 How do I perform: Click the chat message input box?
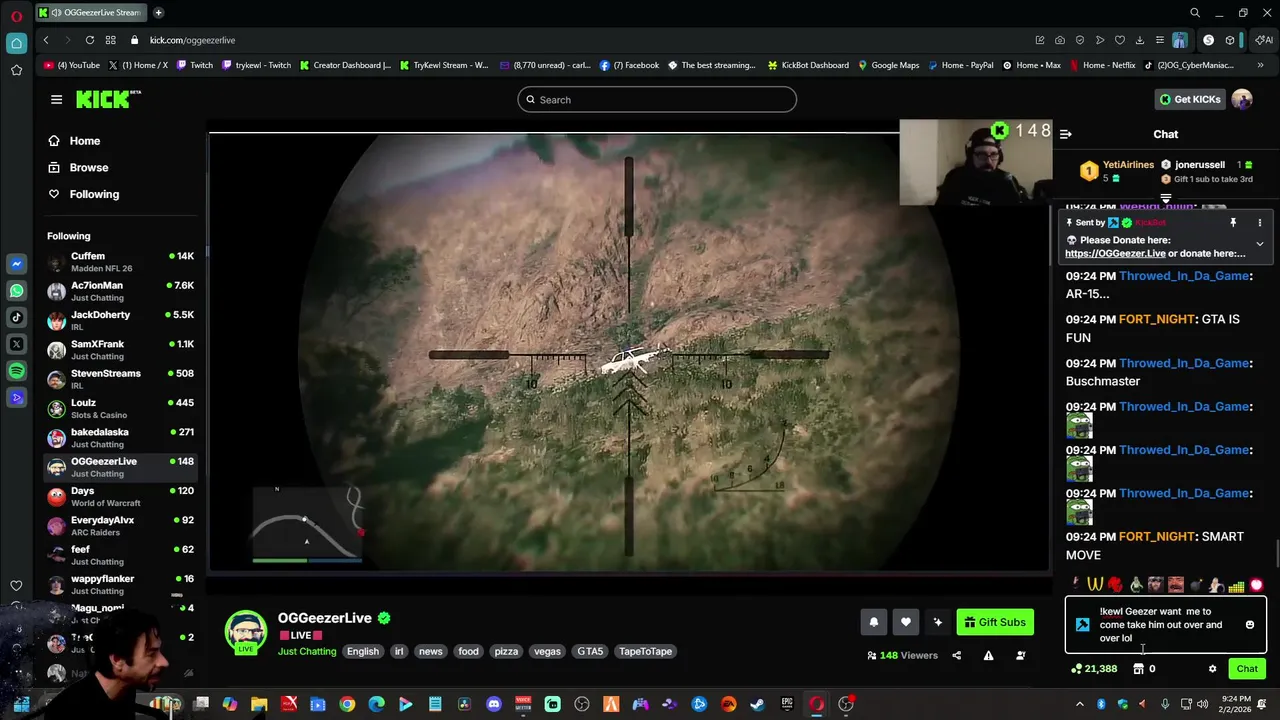(x=1165, y=625)
